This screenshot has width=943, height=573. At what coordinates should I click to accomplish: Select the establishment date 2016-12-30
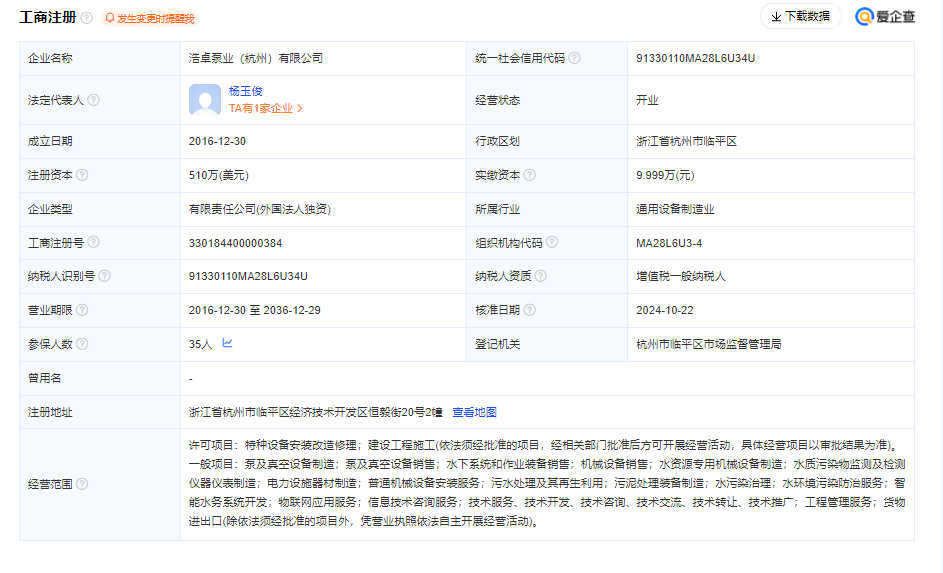217,141
